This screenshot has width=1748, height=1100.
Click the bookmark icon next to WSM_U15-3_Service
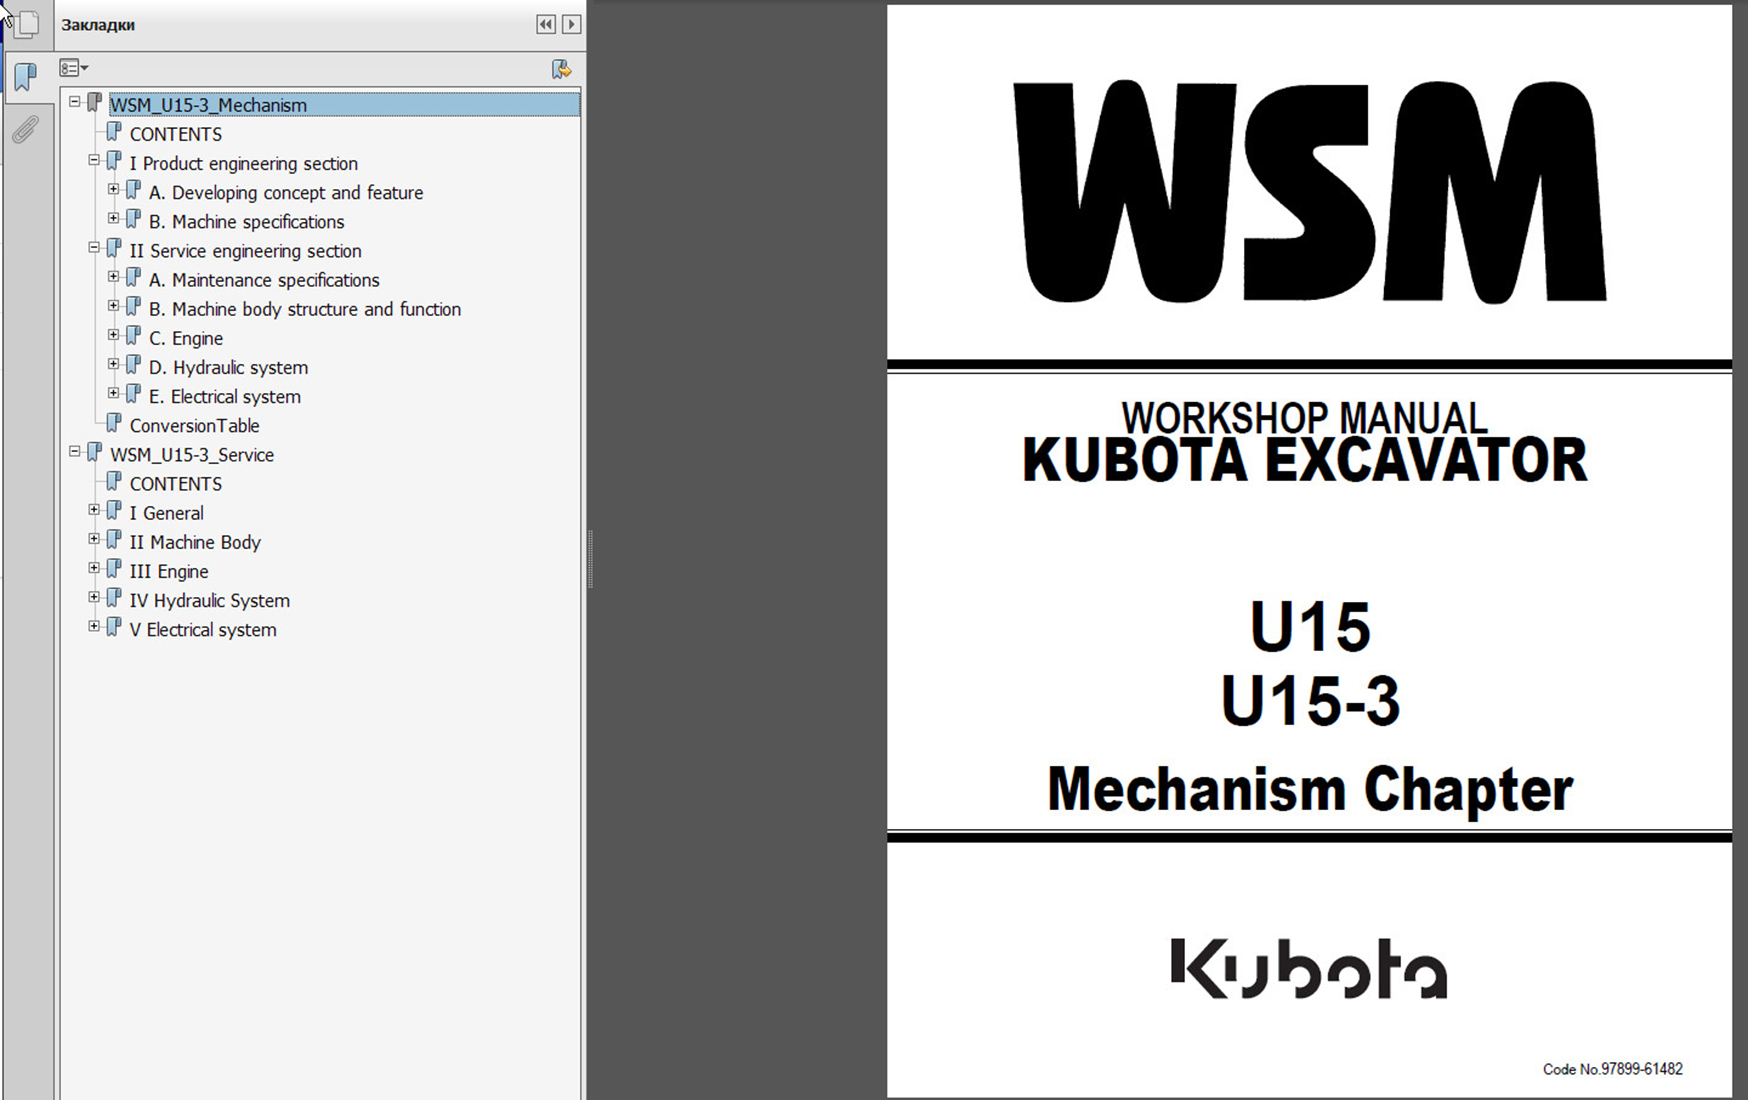click(x=95, y=453)
